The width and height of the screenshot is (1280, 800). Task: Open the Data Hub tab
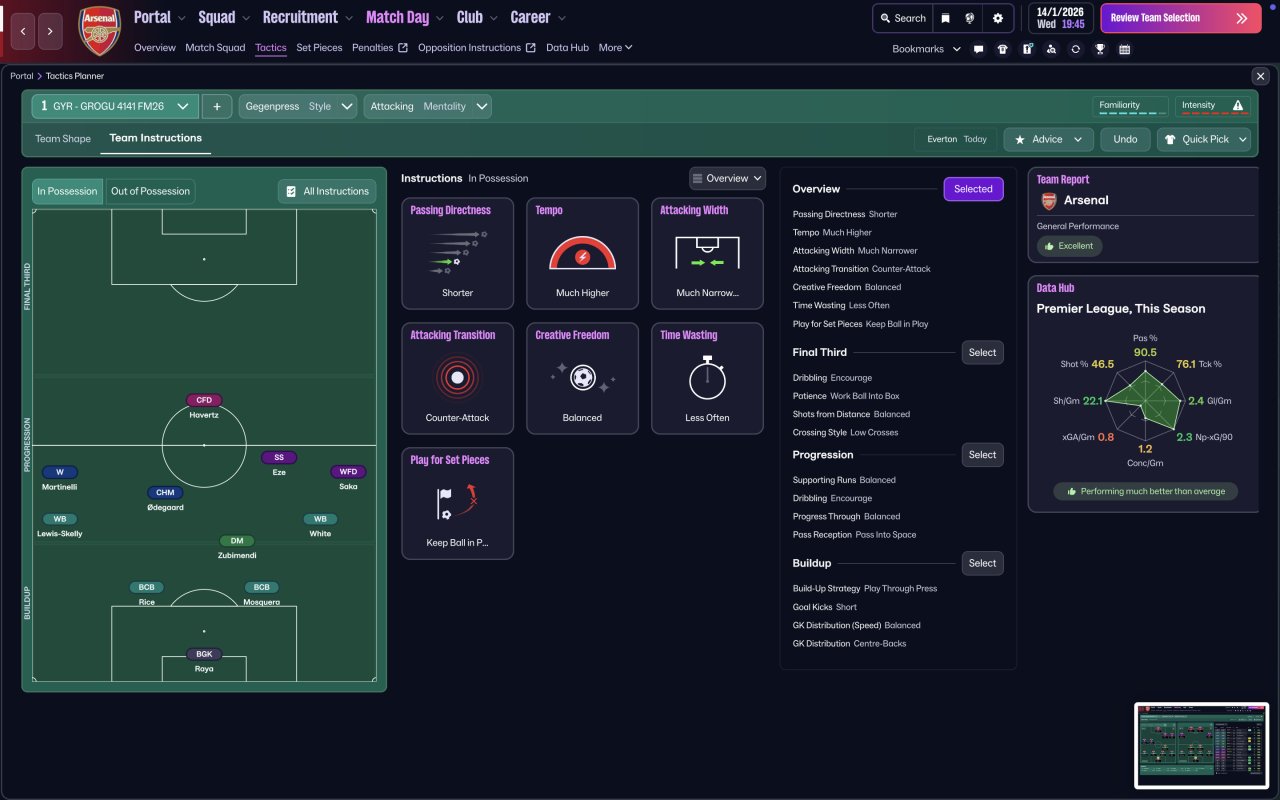point(567,47)
